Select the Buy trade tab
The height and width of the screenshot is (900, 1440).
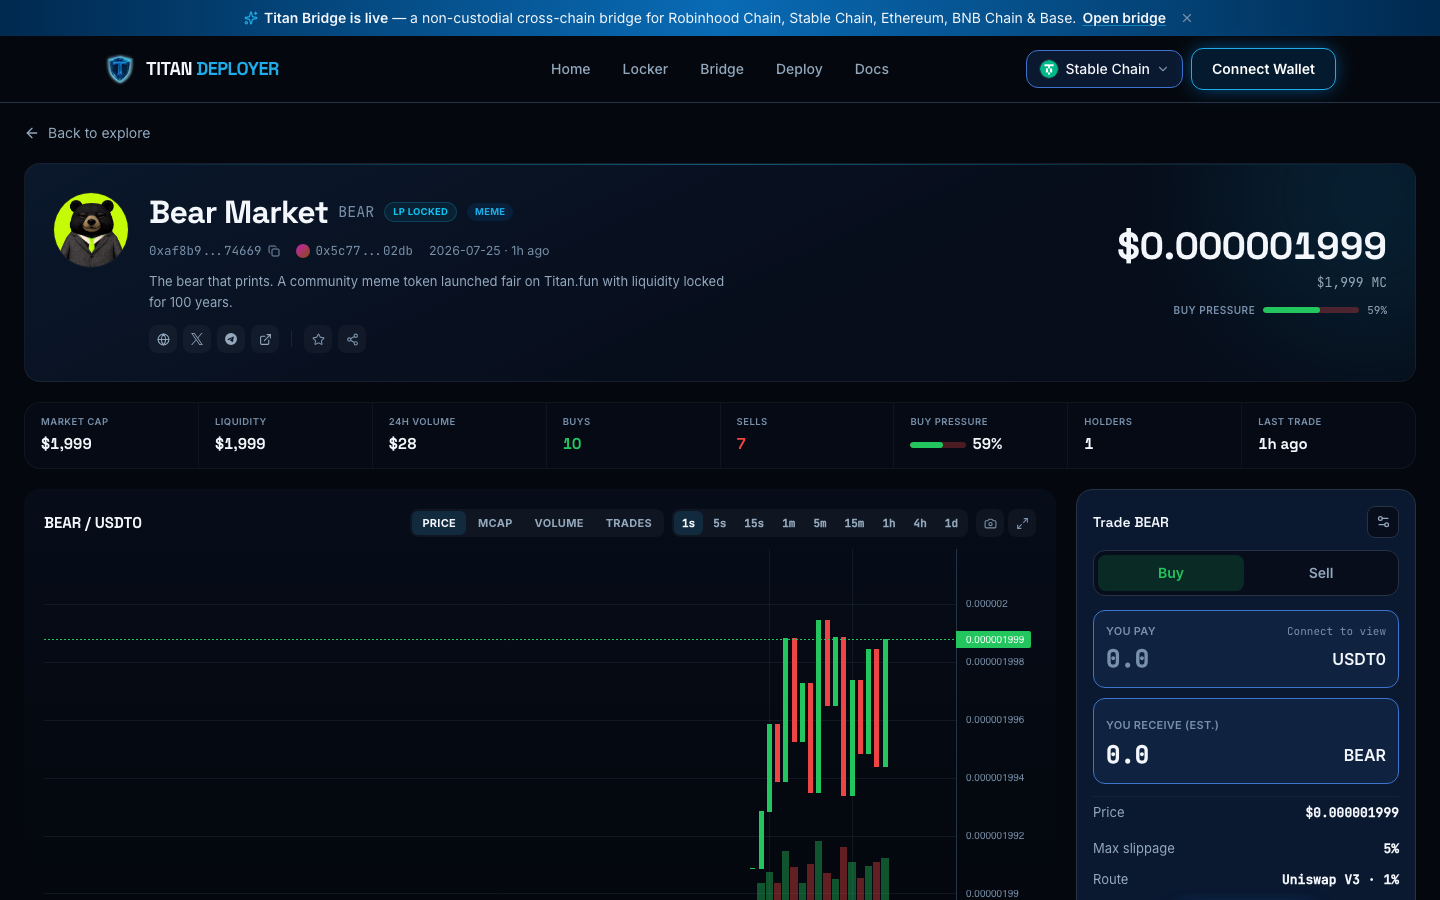click(1171, 573)
